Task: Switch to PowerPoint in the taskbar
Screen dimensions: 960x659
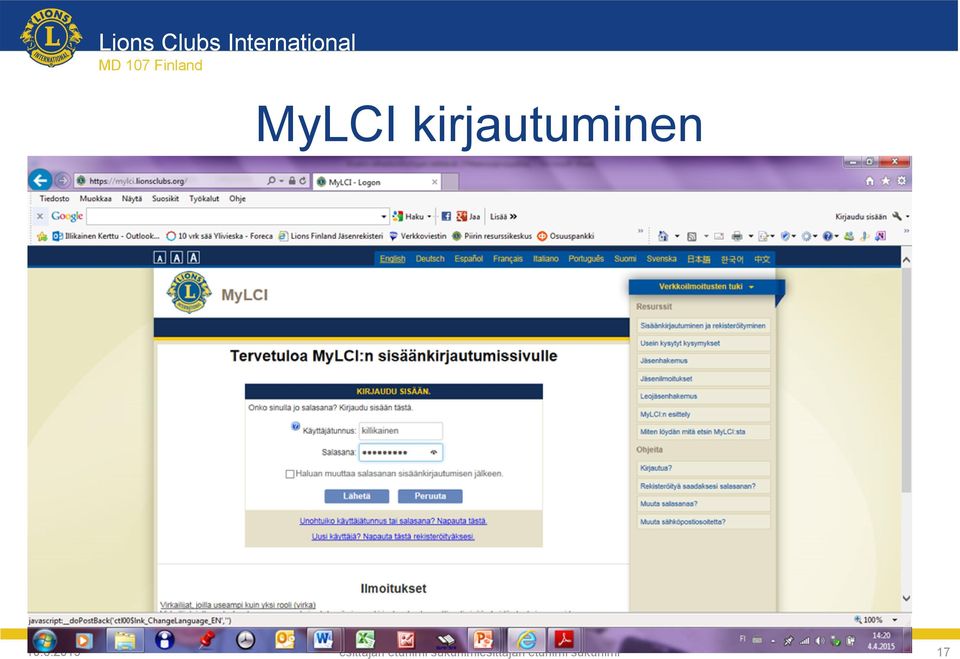Action: click(x=483, y=641)
